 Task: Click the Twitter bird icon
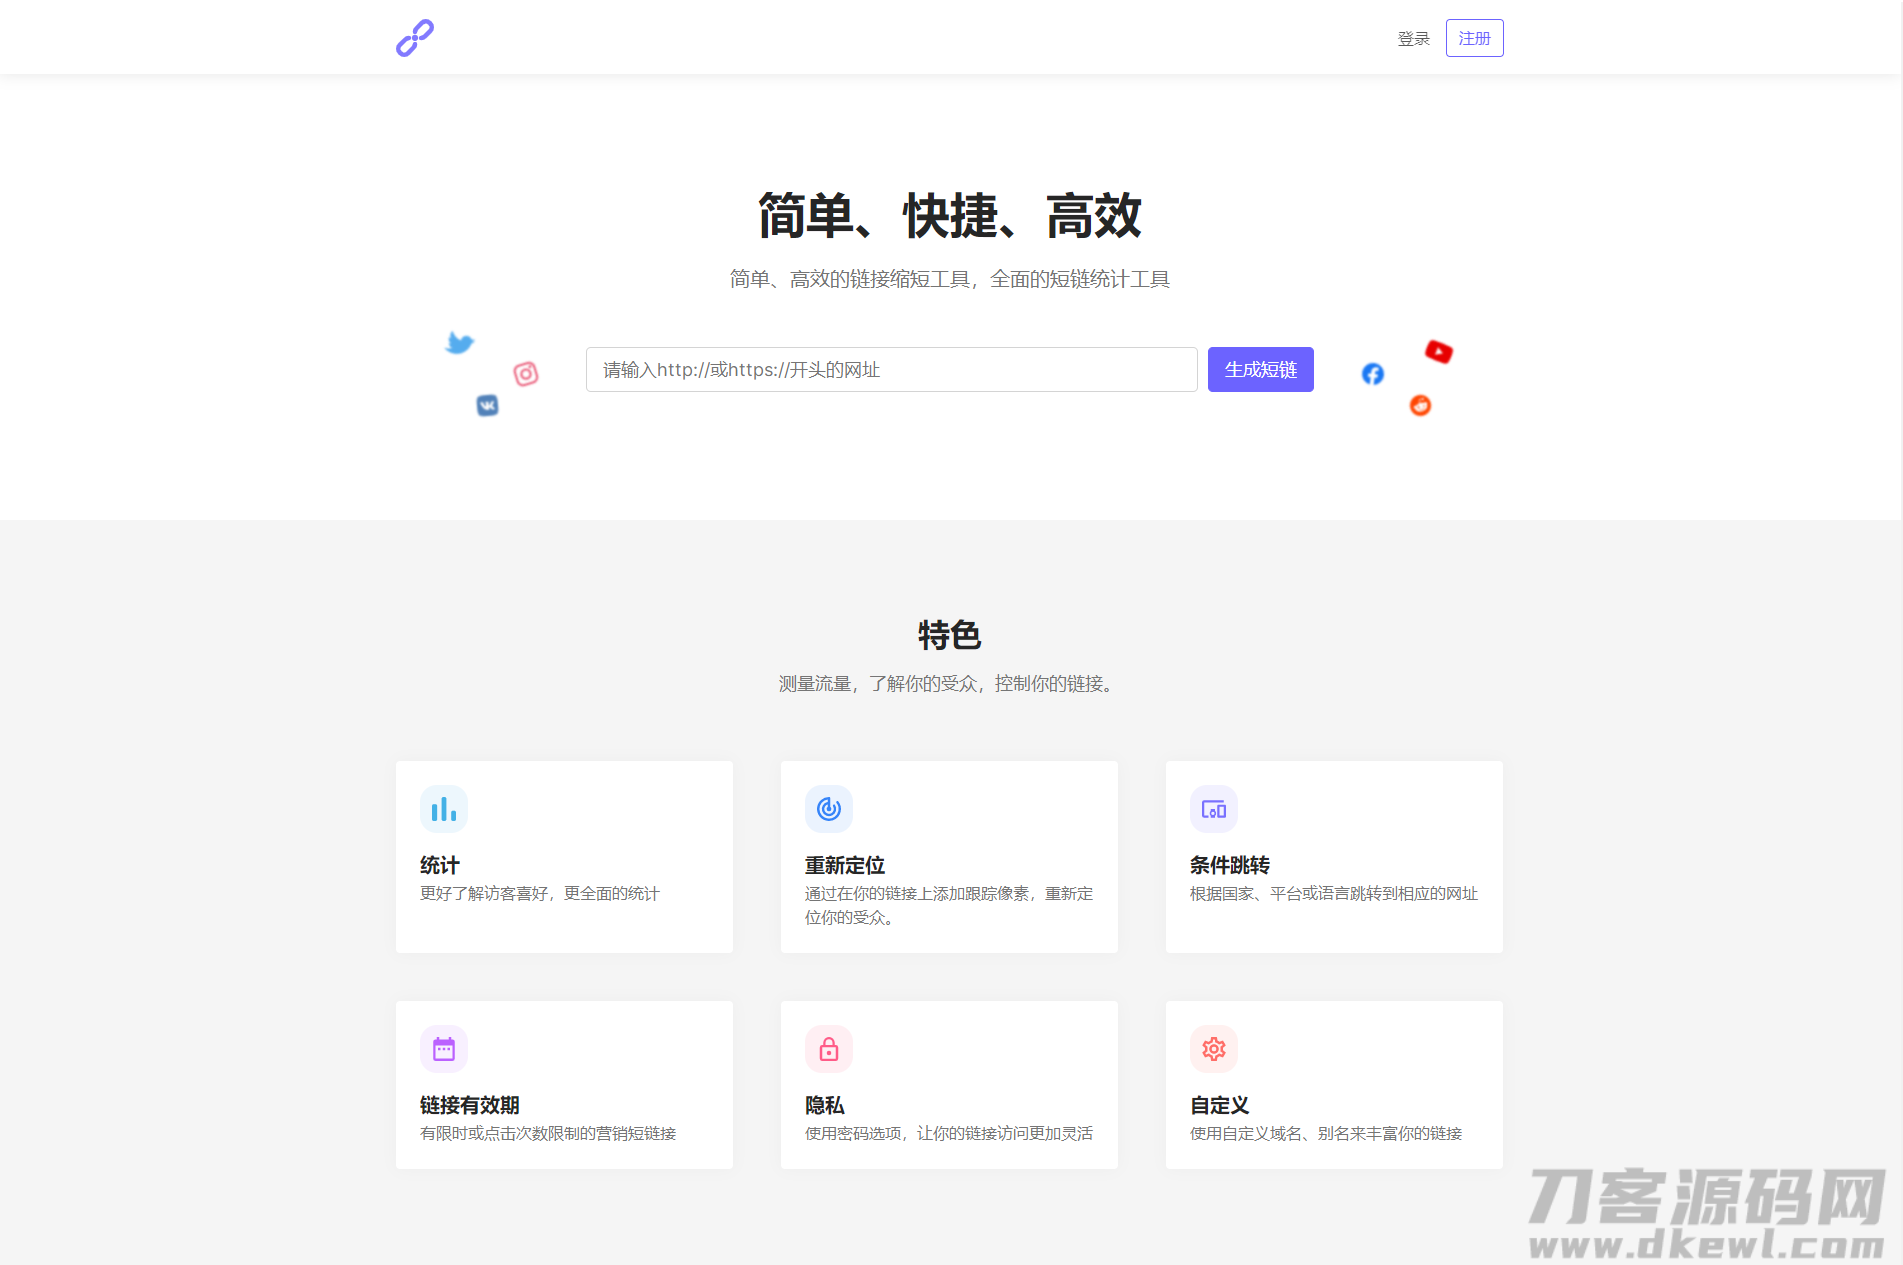[459, 342]
